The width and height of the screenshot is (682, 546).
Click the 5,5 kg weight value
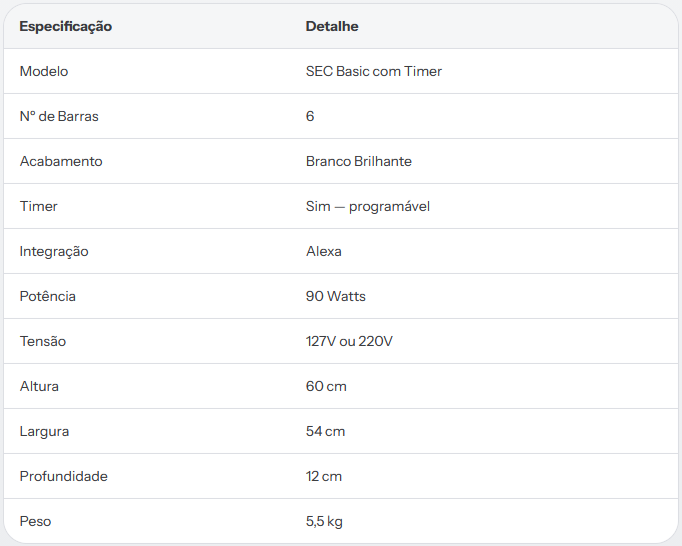pos(324,521)
